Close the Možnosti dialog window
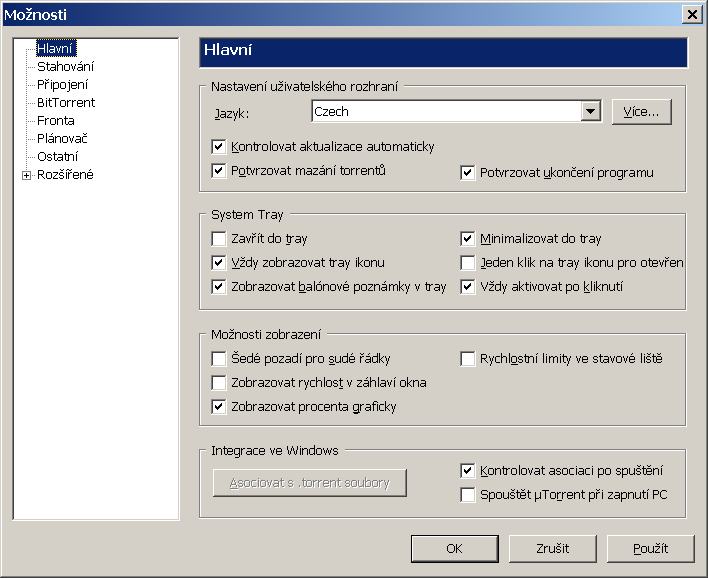Image resolution: width=708 pixels, height=578 pixels. pos(691,14)
